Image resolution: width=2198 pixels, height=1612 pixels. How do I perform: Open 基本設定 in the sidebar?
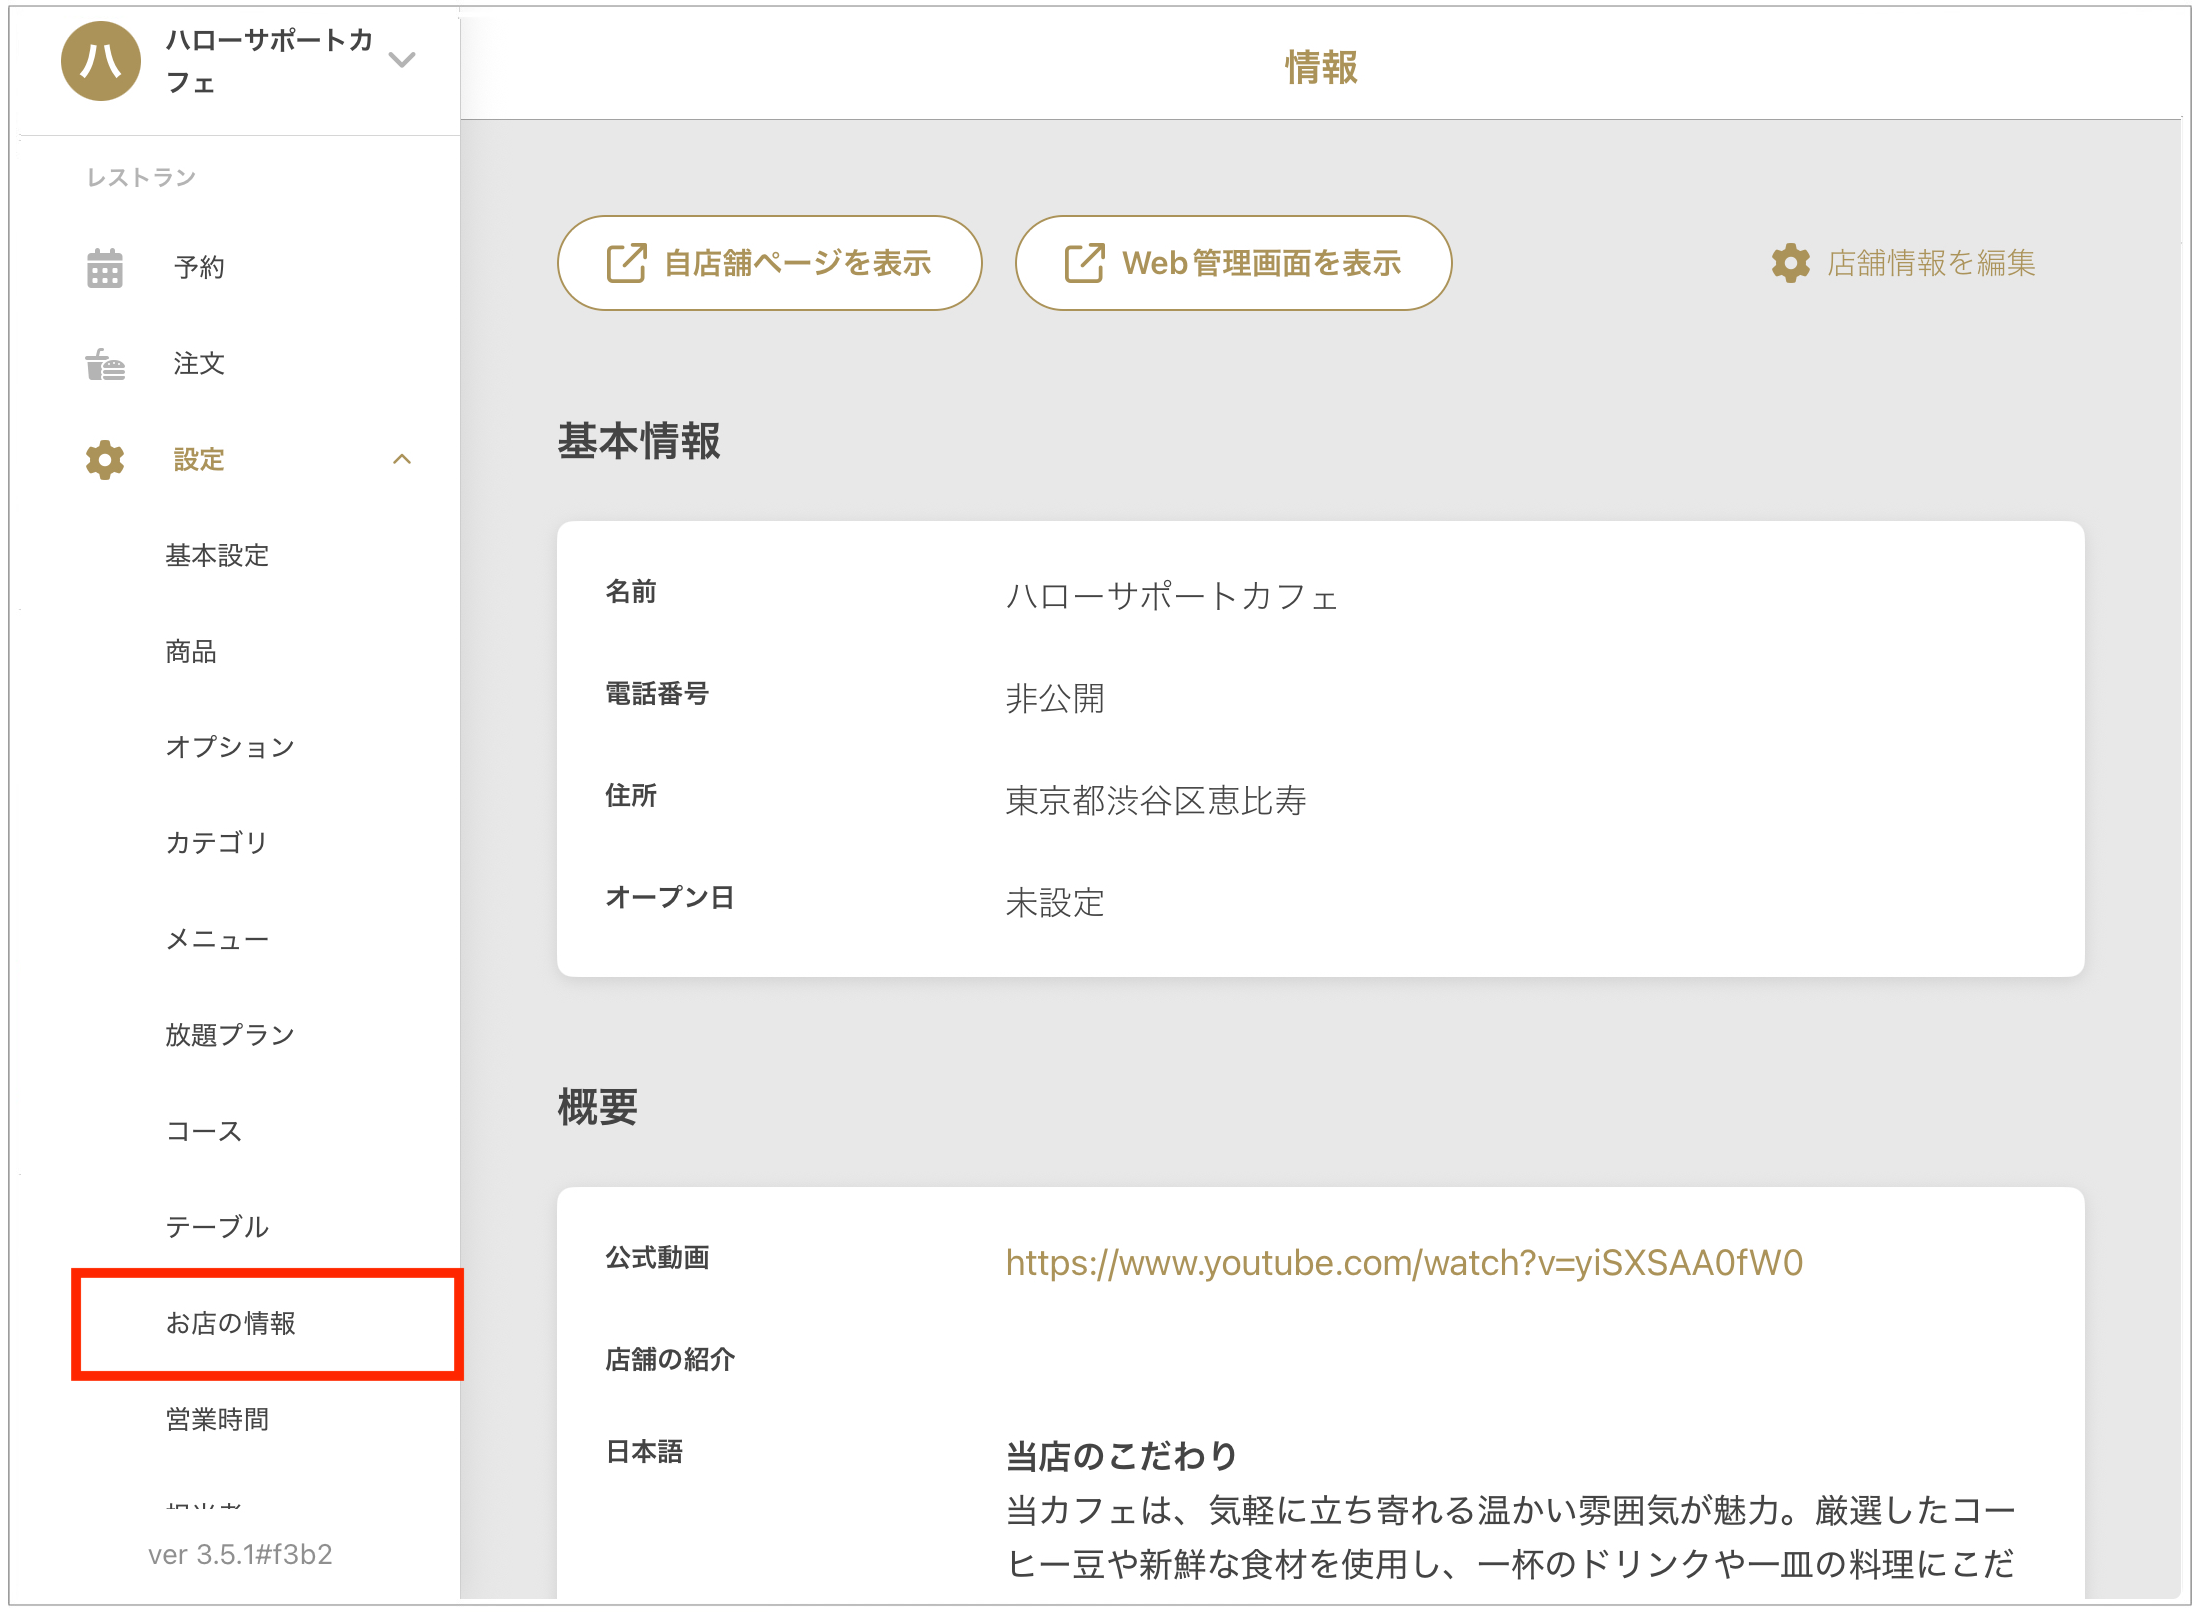217,556
